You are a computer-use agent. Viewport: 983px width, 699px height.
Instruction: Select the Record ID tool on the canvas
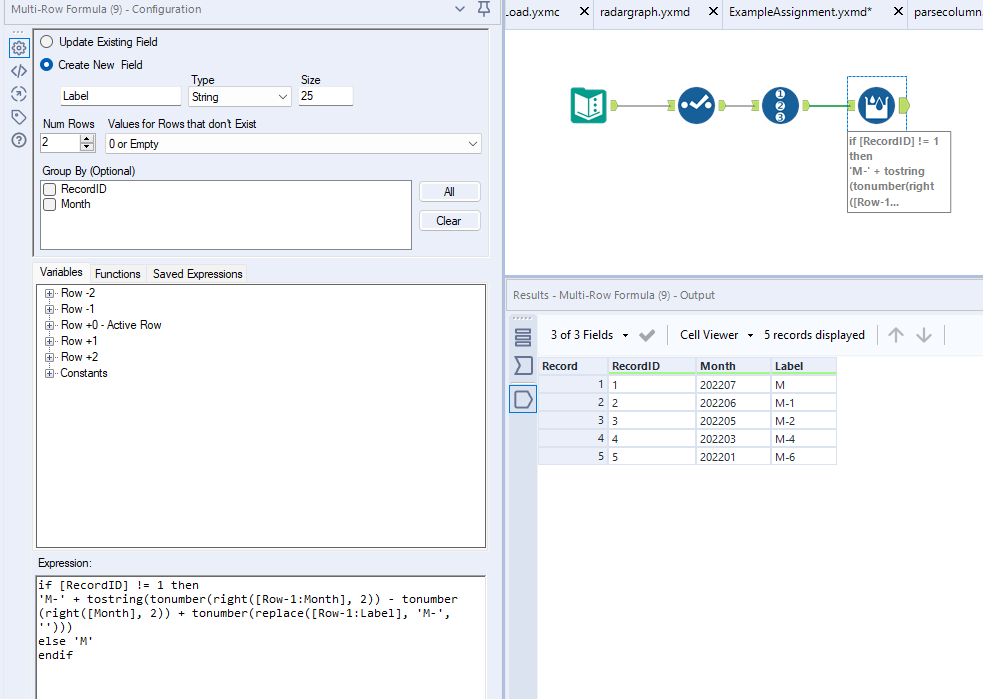pos(781,104)
